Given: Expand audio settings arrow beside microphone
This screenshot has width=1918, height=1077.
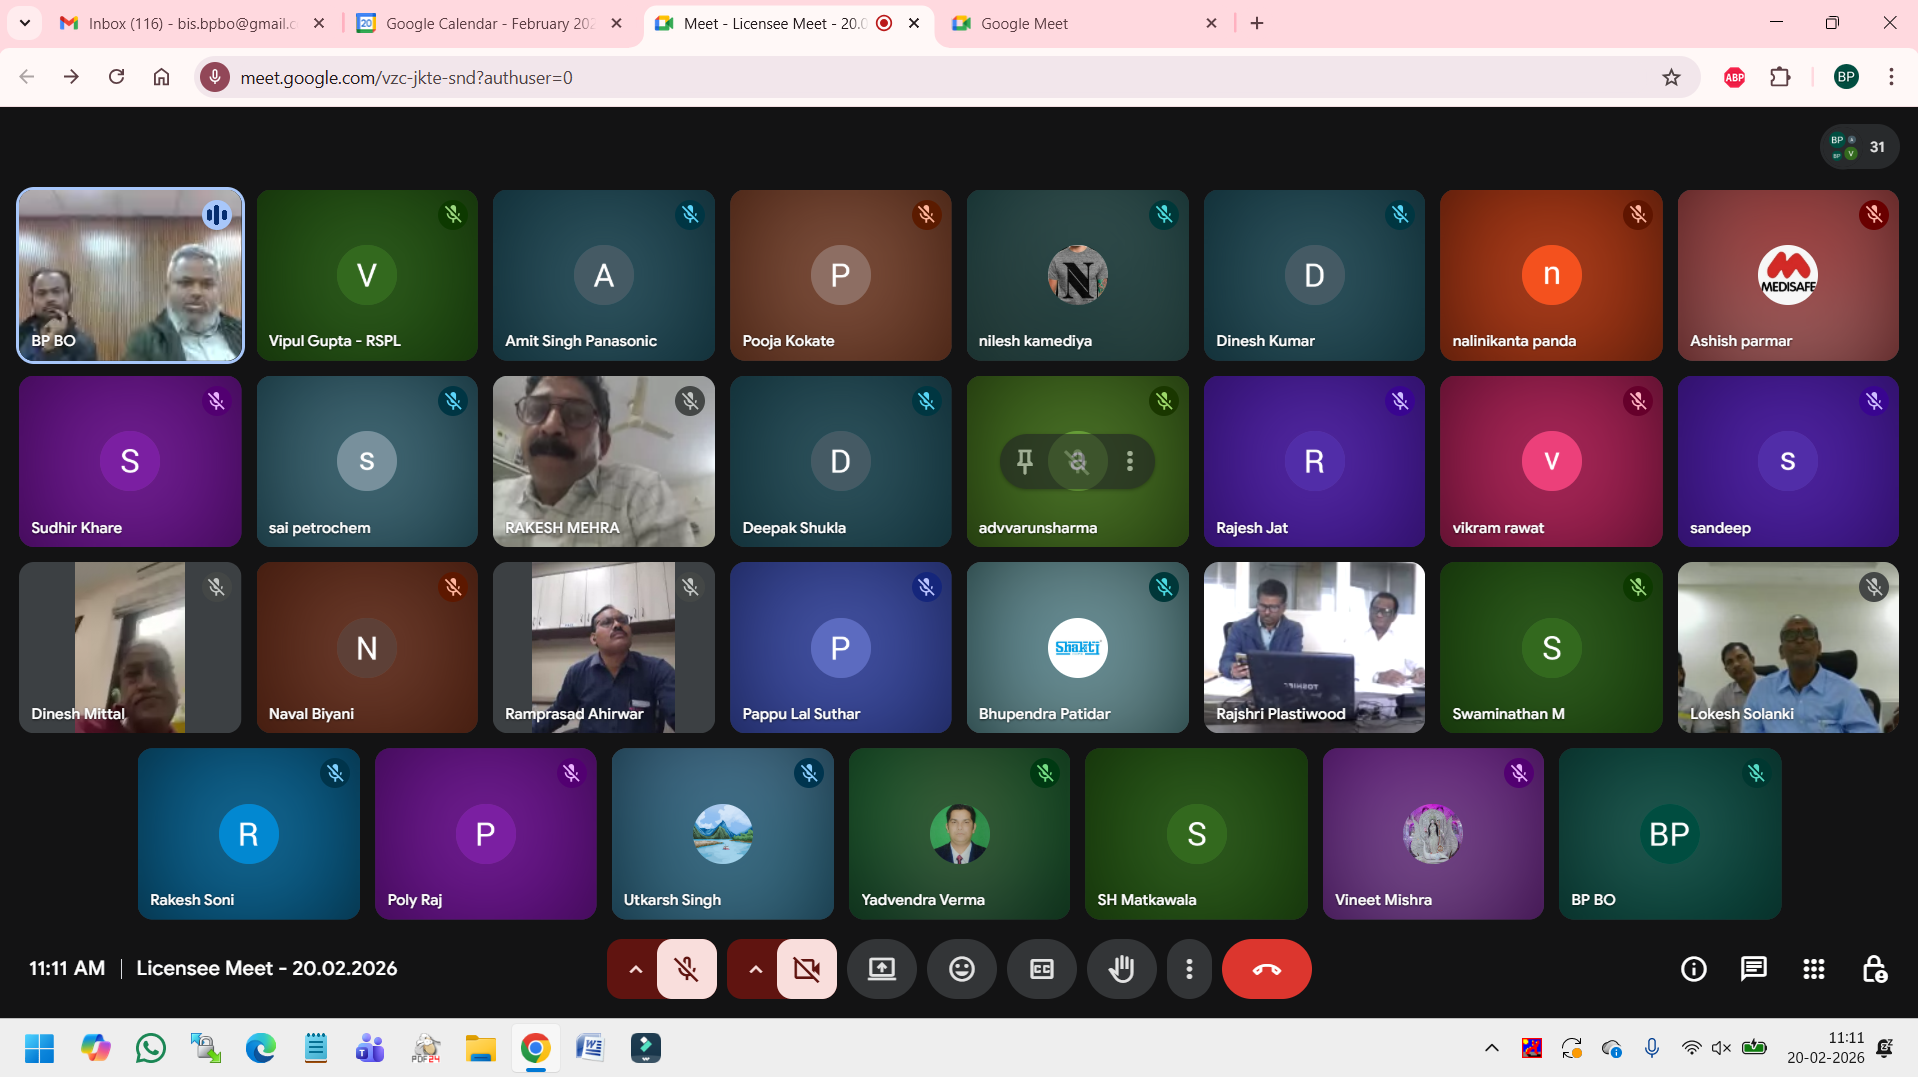Looking at the screenshot, I should (x=635, y=968).
